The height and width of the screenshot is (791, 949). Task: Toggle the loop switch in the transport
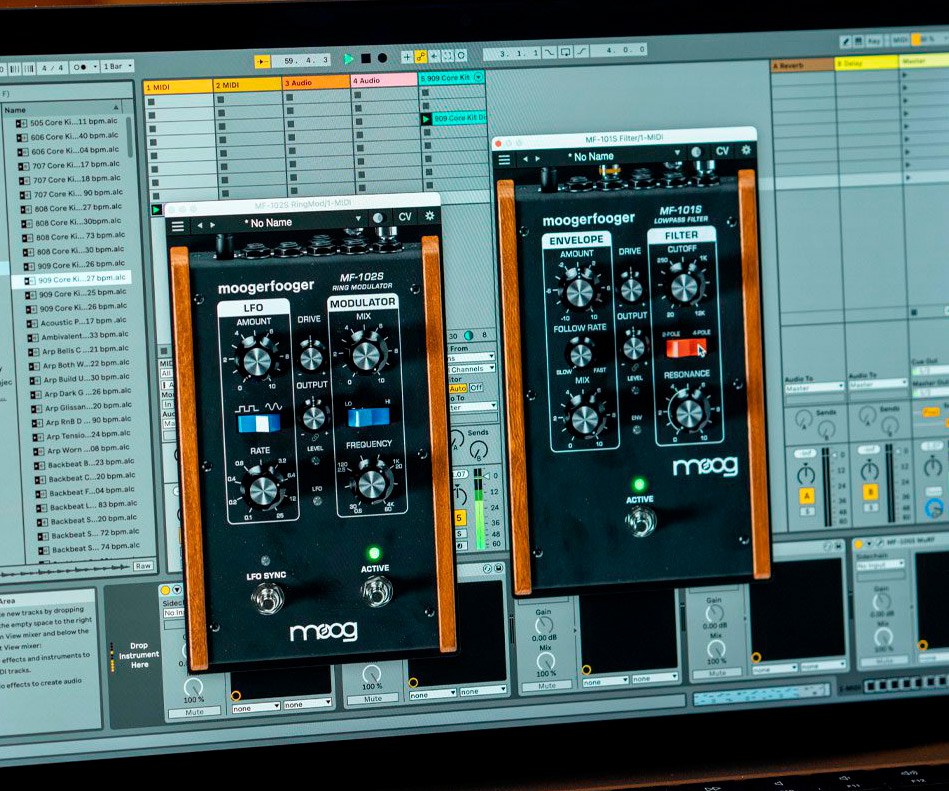tap(565, 52)
